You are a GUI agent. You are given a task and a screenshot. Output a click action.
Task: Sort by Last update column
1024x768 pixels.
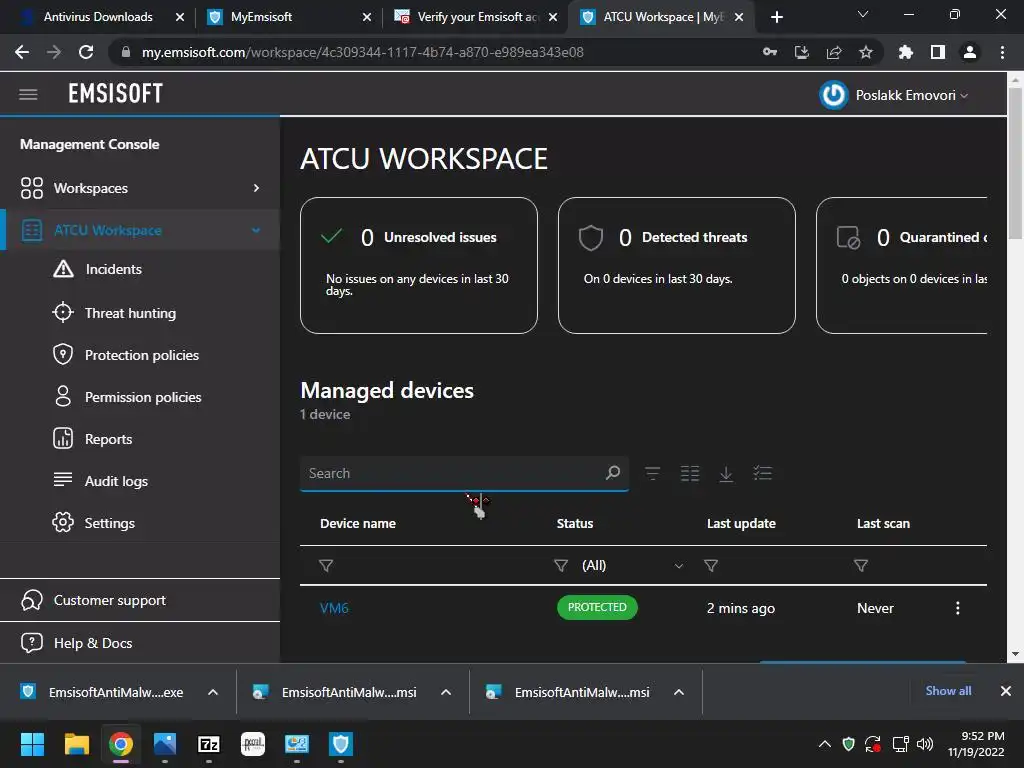[741, 524]
